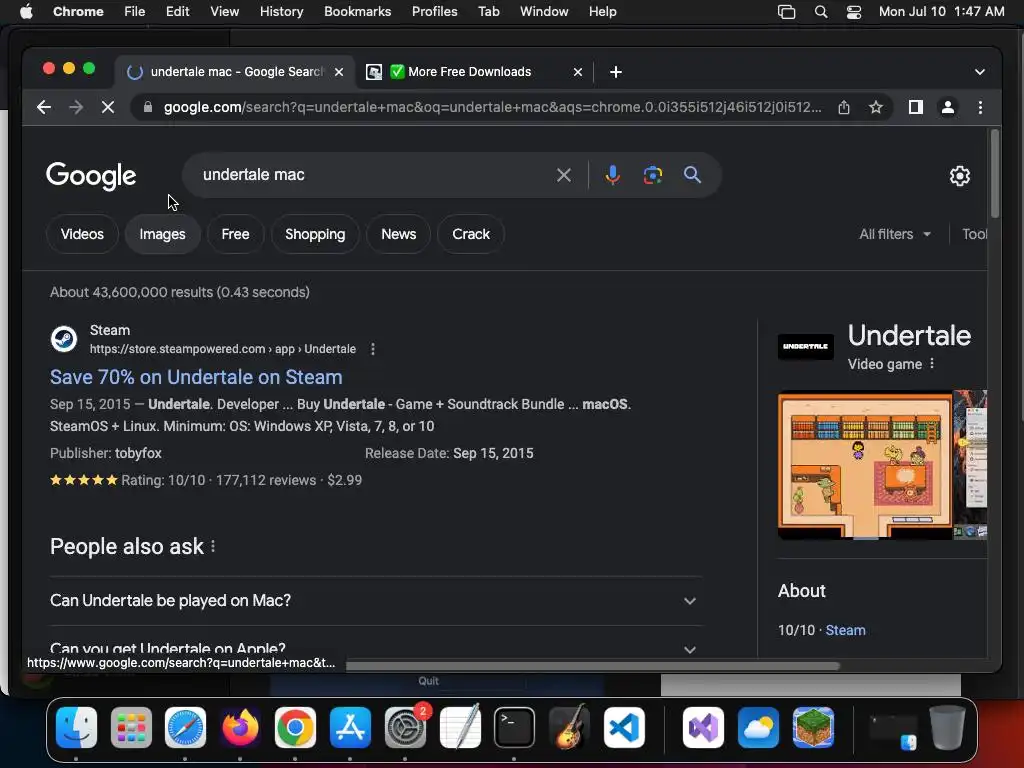Filter results by News
The width and height of the screenshot is (1024, 768).
click(x=398, y=234)
